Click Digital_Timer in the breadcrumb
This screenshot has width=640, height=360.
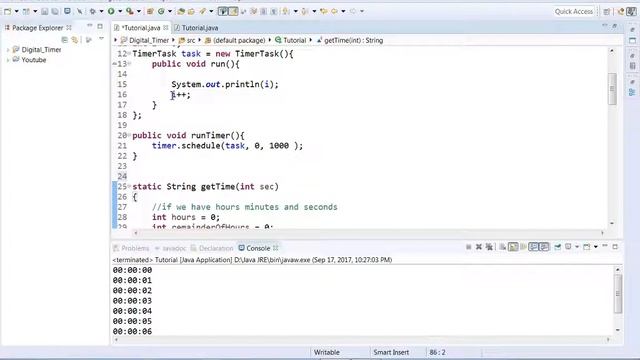click(x=149, y=40)
